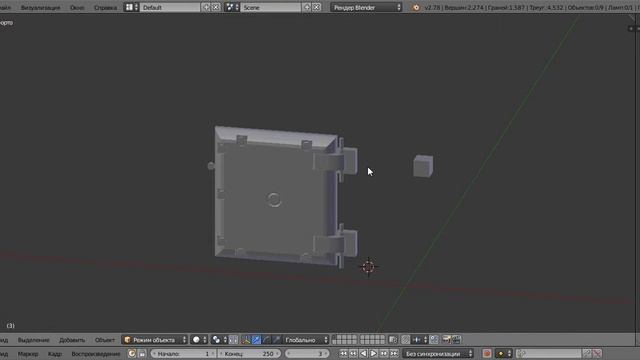Open the Воспроизведение (Playback) menu
The image size is (640, 360).
96,354
